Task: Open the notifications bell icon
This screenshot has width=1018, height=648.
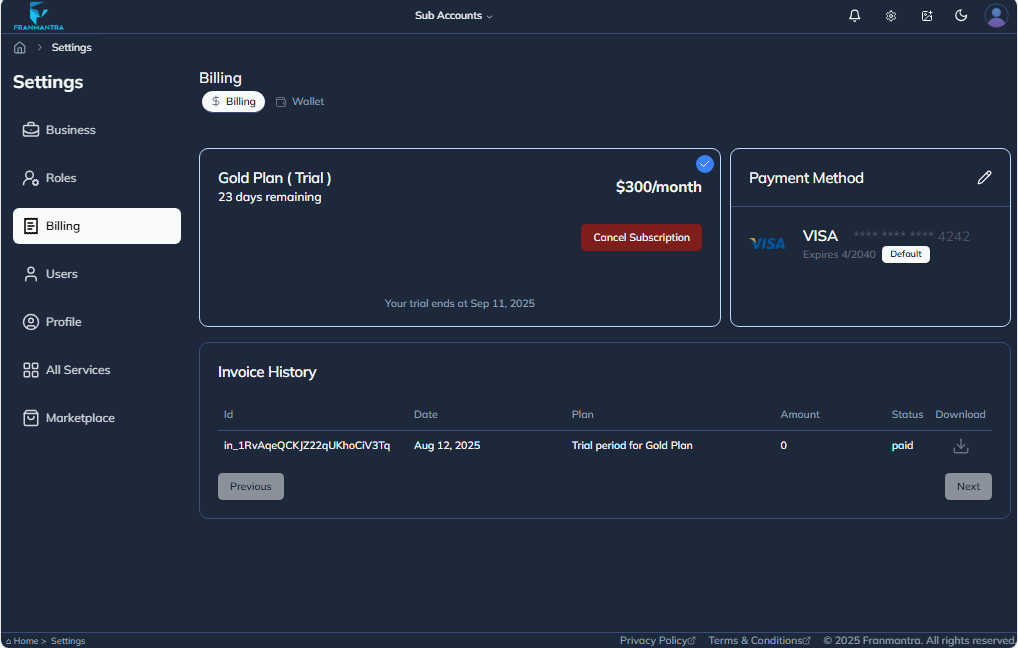Action: (x=854, y=15)
